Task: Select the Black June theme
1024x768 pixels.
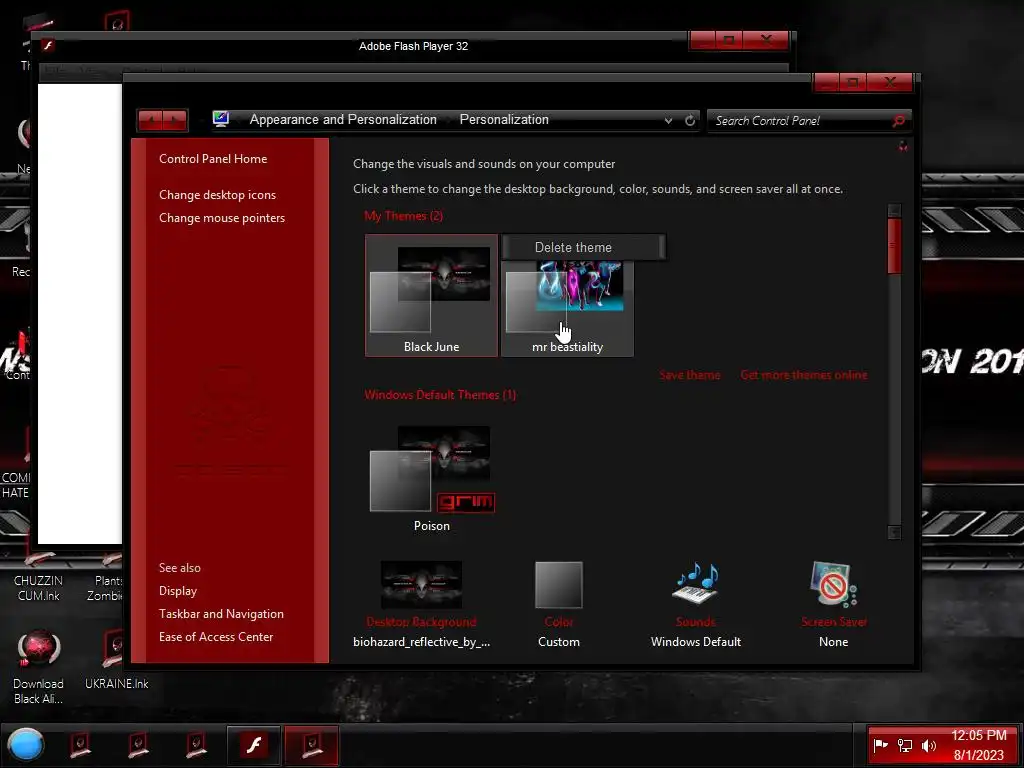Action: pos(431,296)
